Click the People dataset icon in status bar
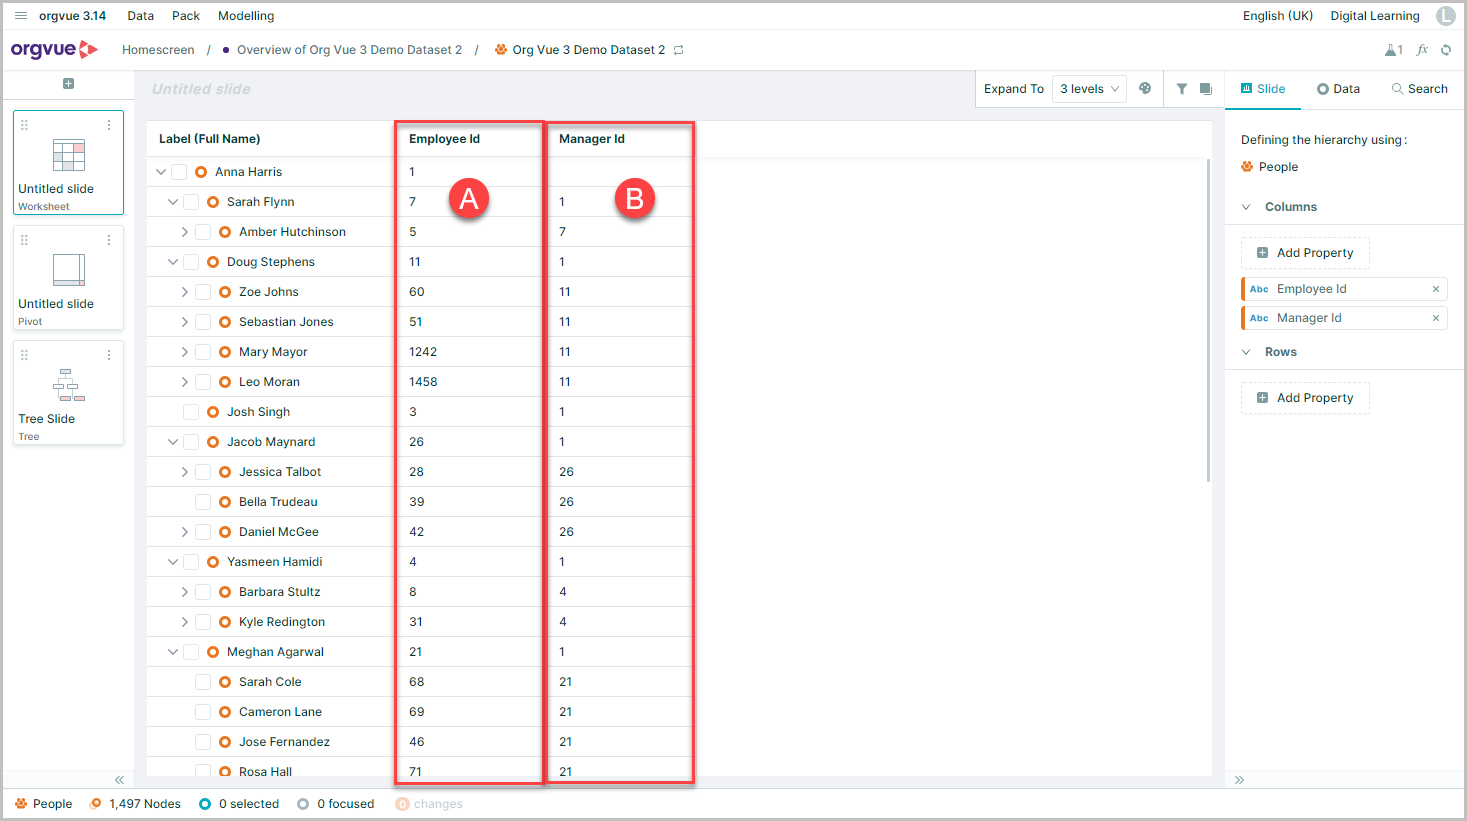This screenshot has width=1467, height=821. pos(21,804)
